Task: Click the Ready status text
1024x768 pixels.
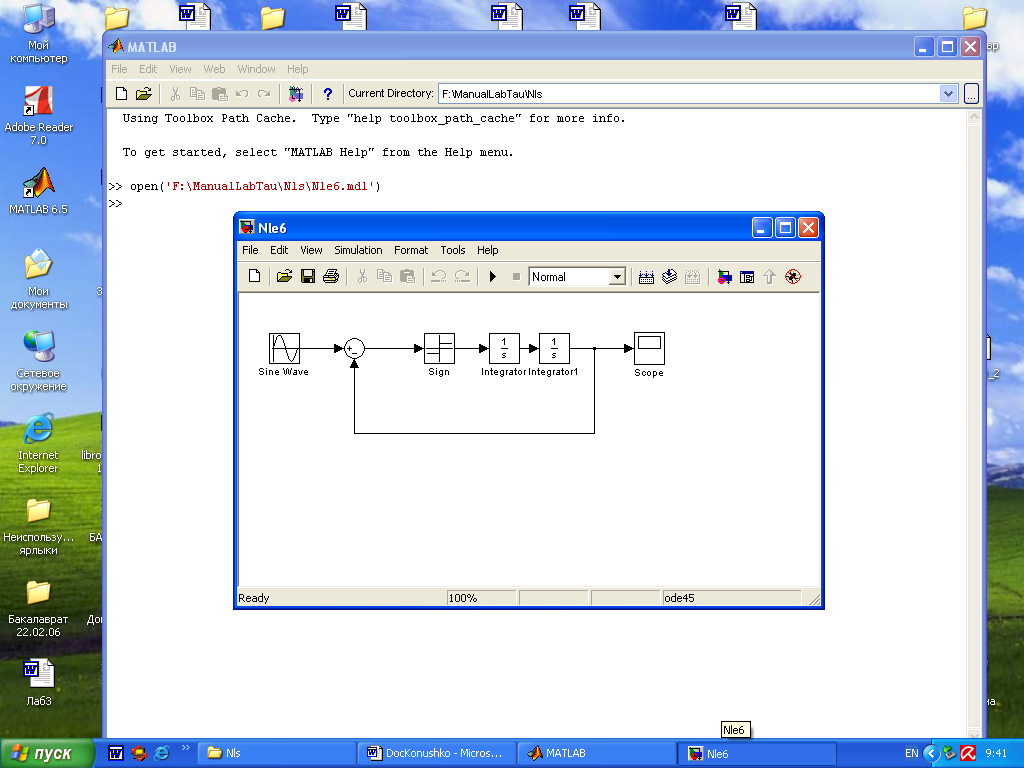Action: click(253, 598)
